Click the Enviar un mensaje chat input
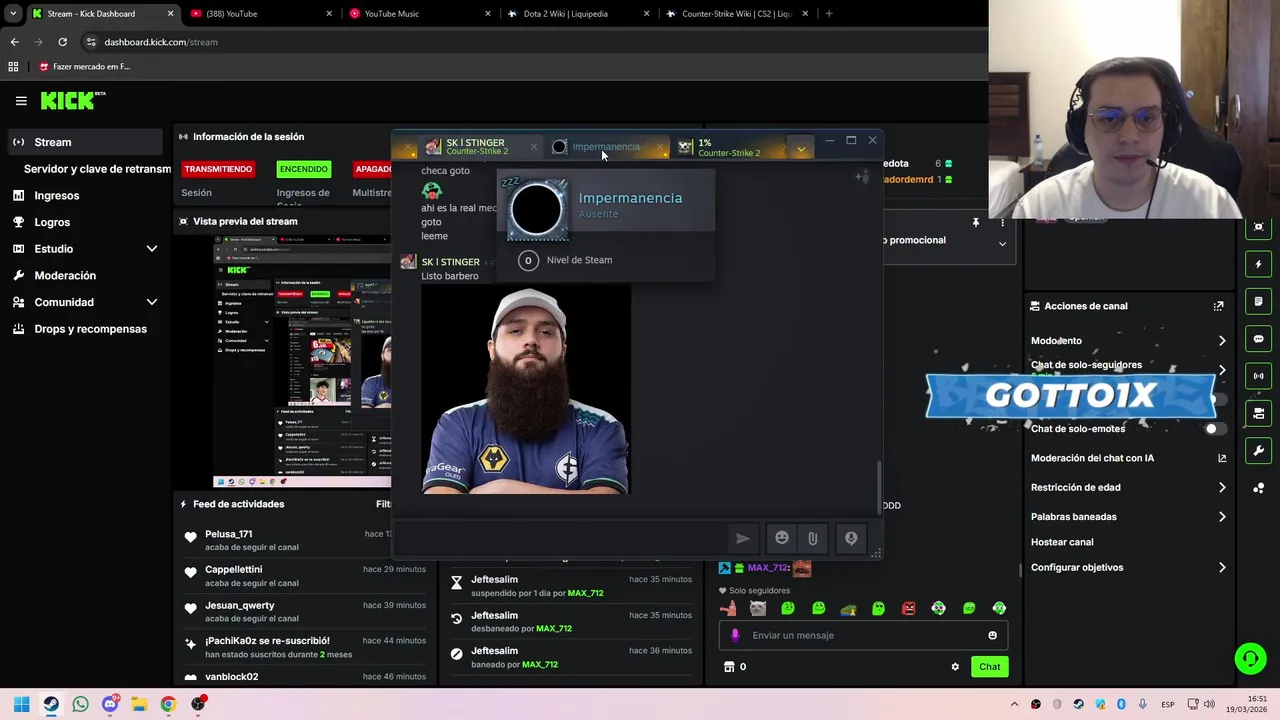The width and height of the screenshot is (1280, 720). [x=863, y=635]
